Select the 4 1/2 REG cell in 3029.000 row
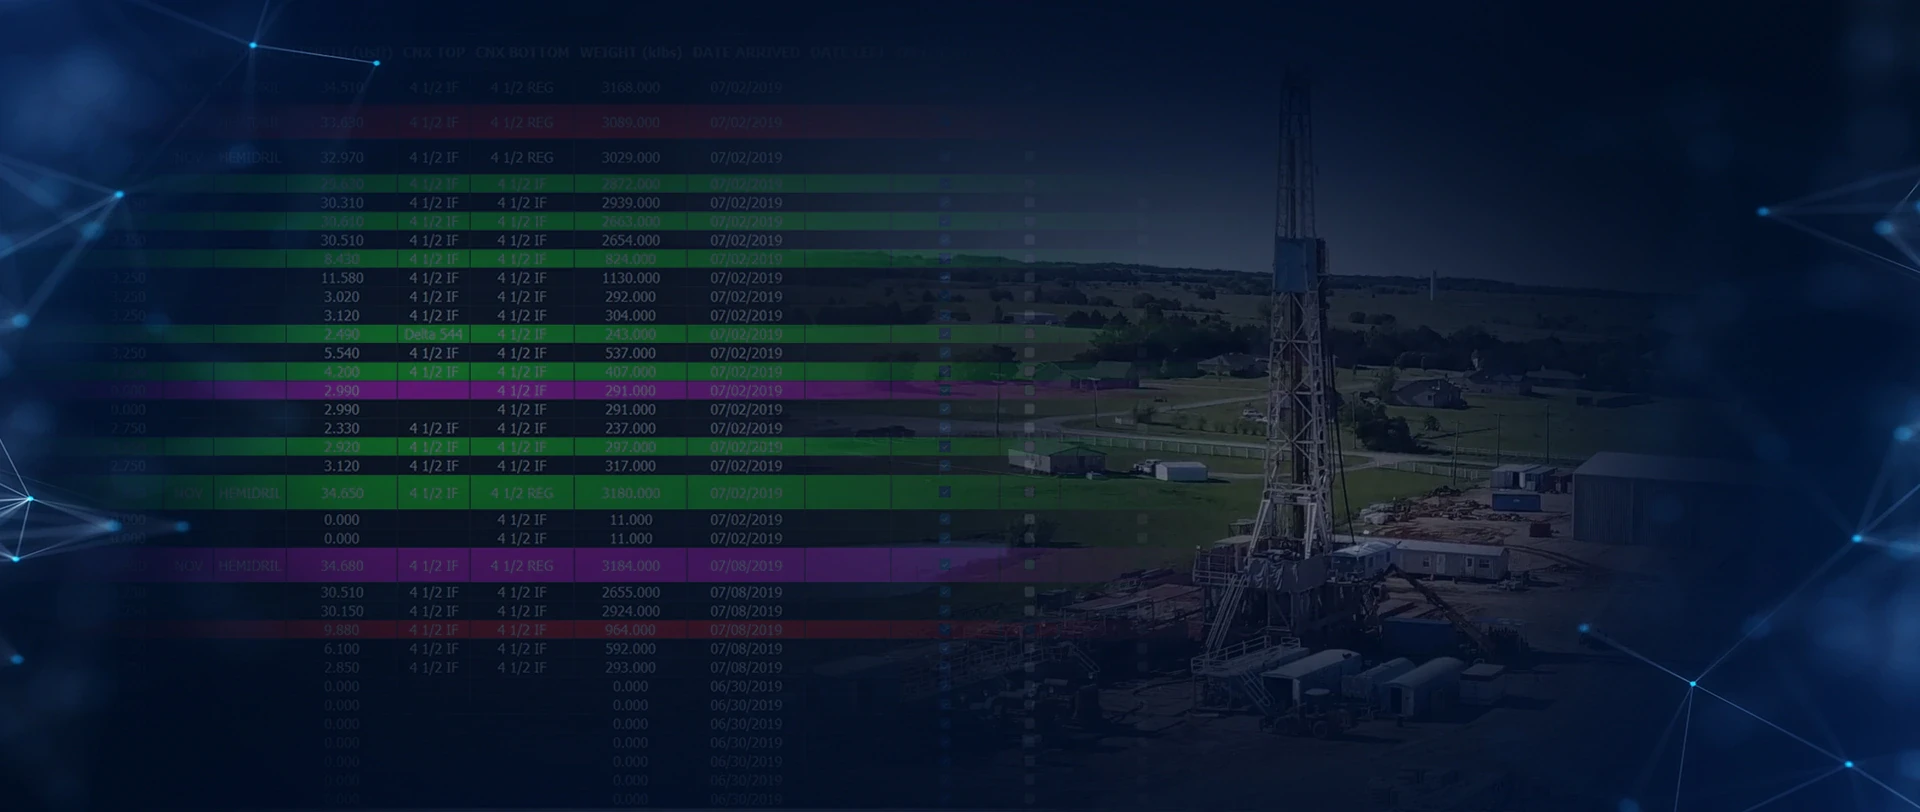1920x812 pixels. point(522,158)
